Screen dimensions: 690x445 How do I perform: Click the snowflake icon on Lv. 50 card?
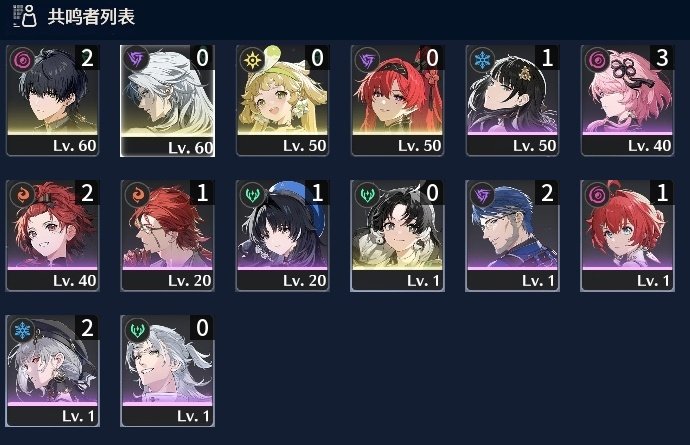click(482, 60)
